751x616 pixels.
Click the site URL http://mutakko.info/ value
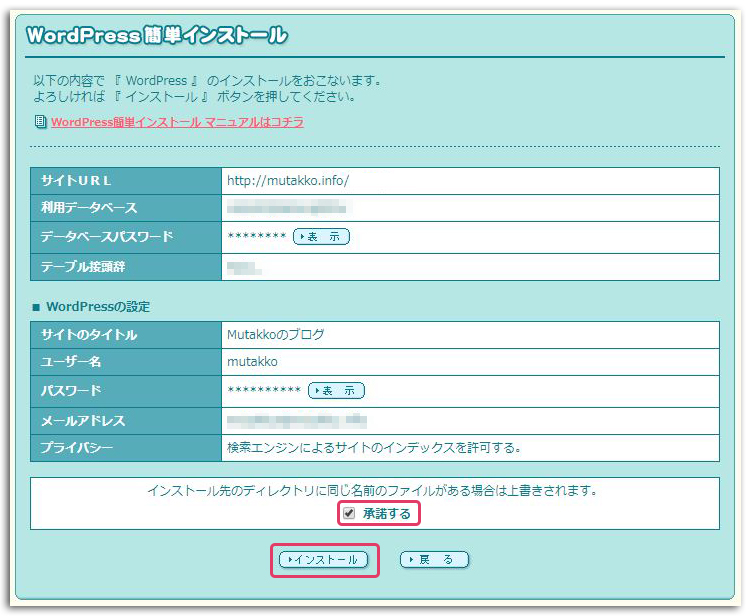(x=288, y=181)
